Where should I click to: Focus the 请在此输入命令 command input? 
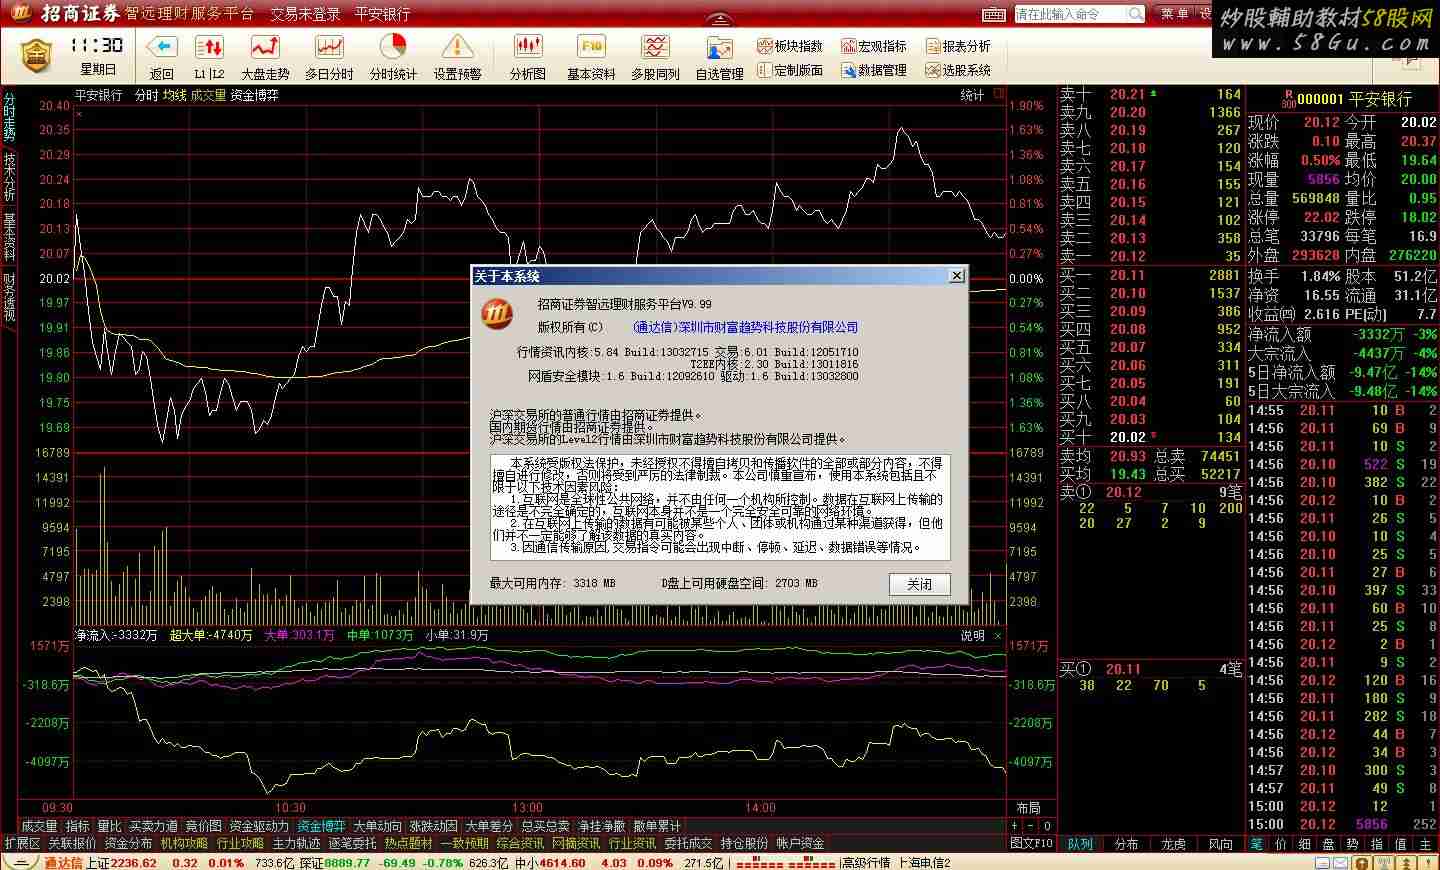(1071, 14)
